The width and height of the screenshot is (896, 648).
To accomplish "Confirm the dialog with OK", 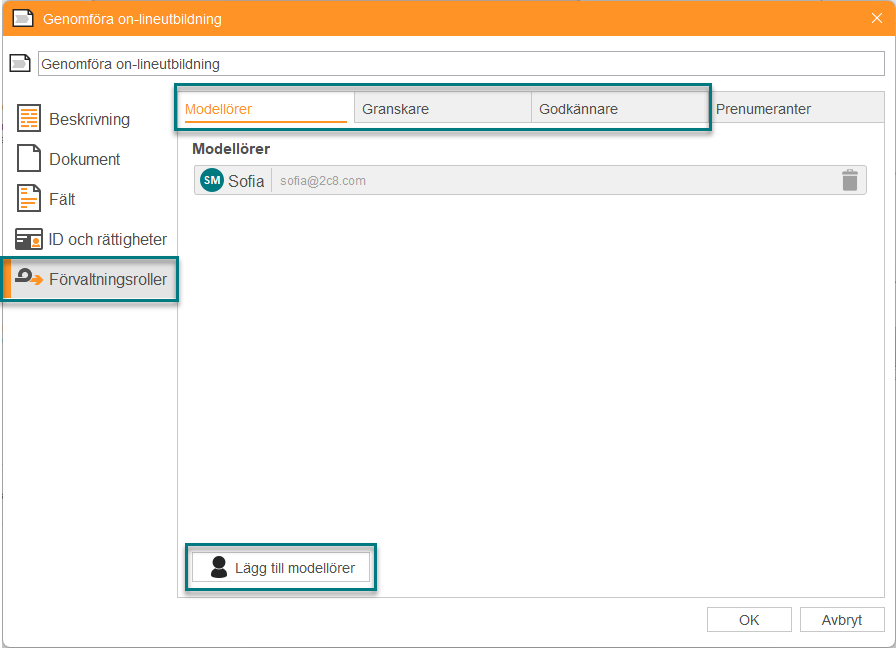I will pos(749,620).
